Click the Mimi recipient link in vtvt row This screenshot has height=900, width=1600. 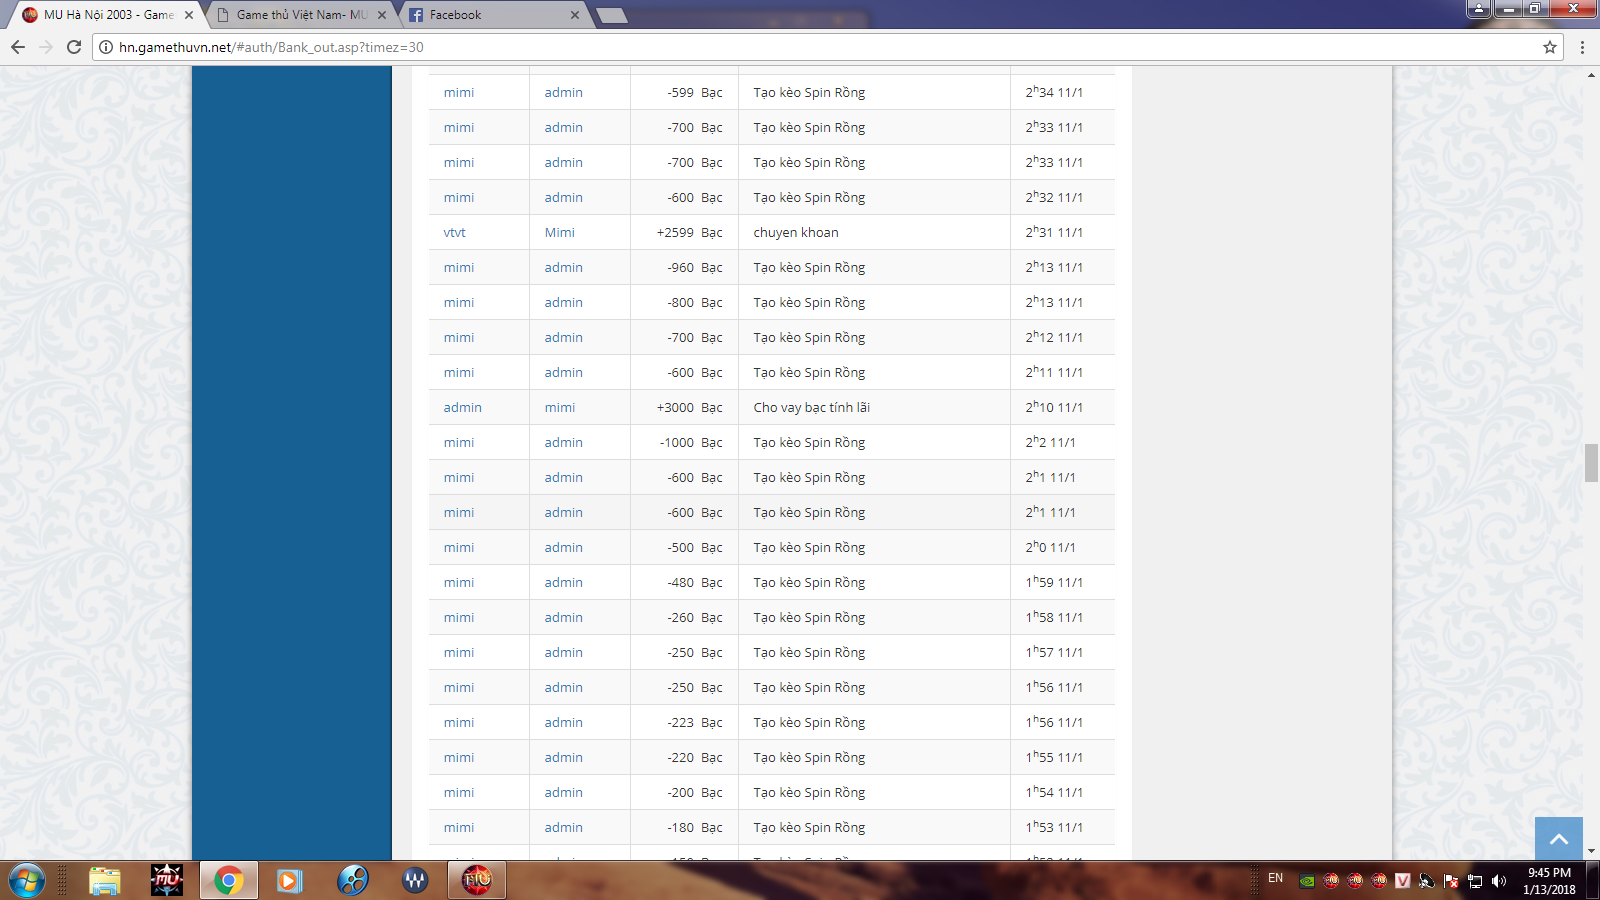point(560,232)
